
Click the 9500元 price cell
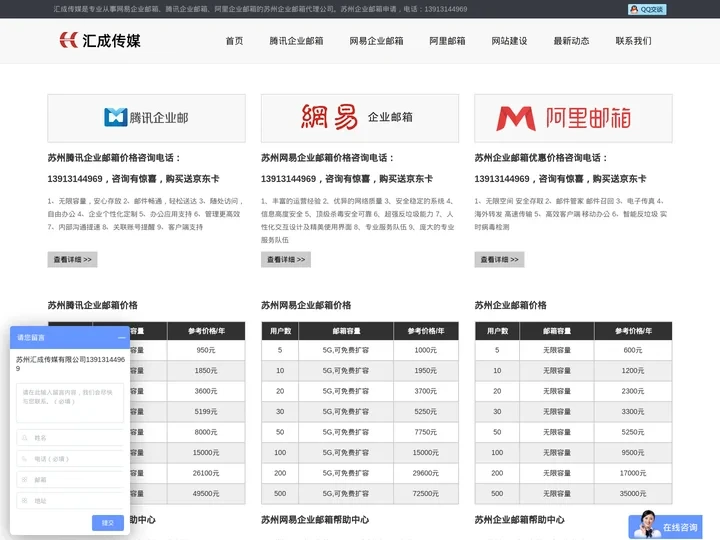point(633,452)
